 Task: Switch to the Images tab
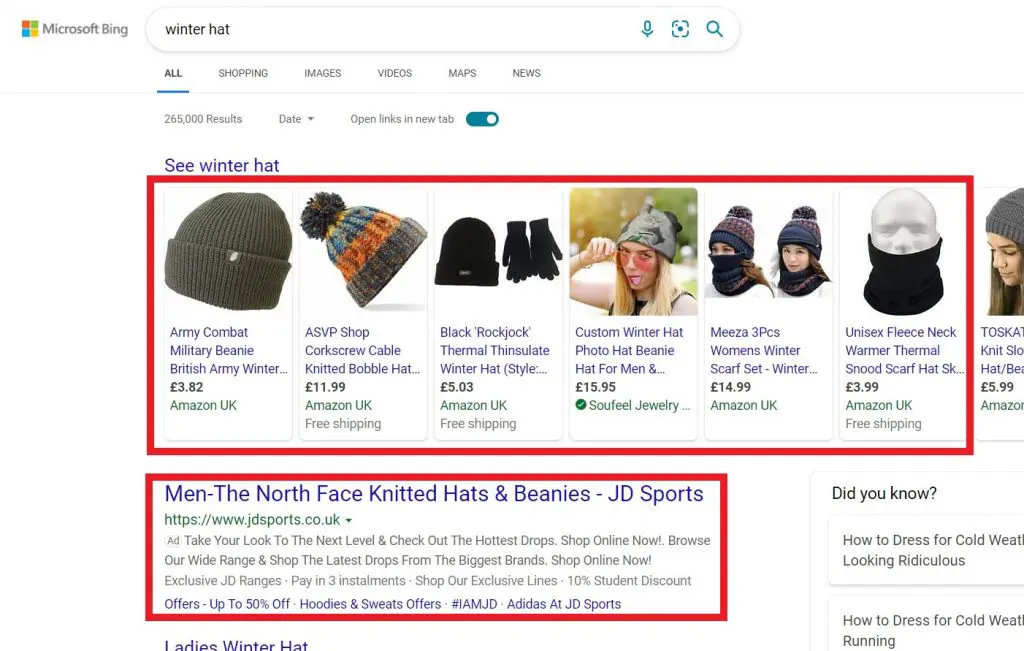pos(322,73)
